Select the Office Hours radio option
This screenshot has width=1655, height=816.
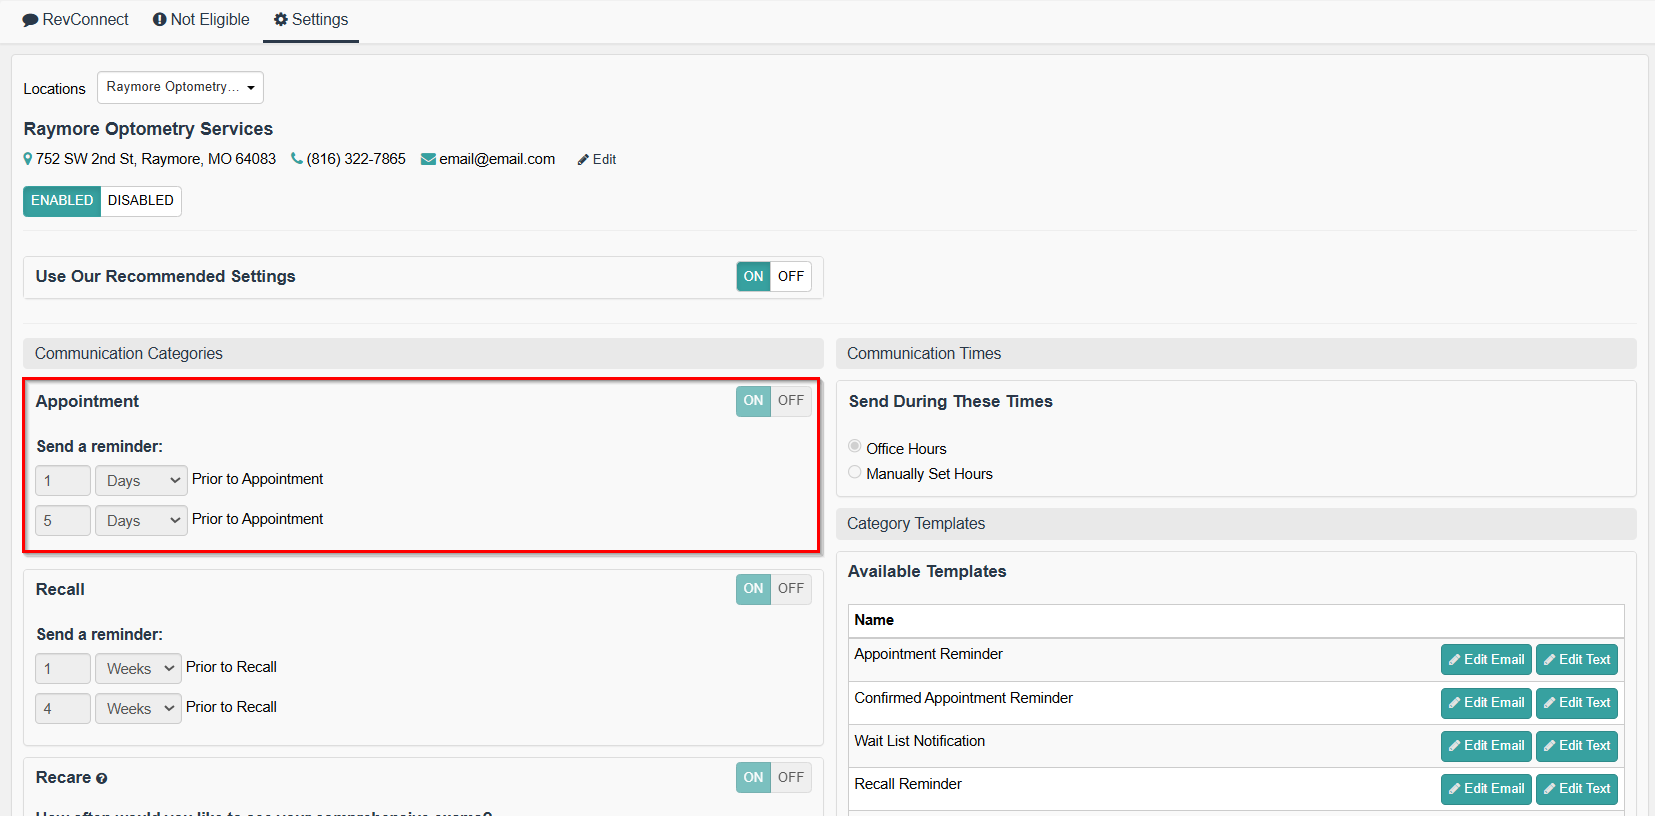[x=855, y=447]
